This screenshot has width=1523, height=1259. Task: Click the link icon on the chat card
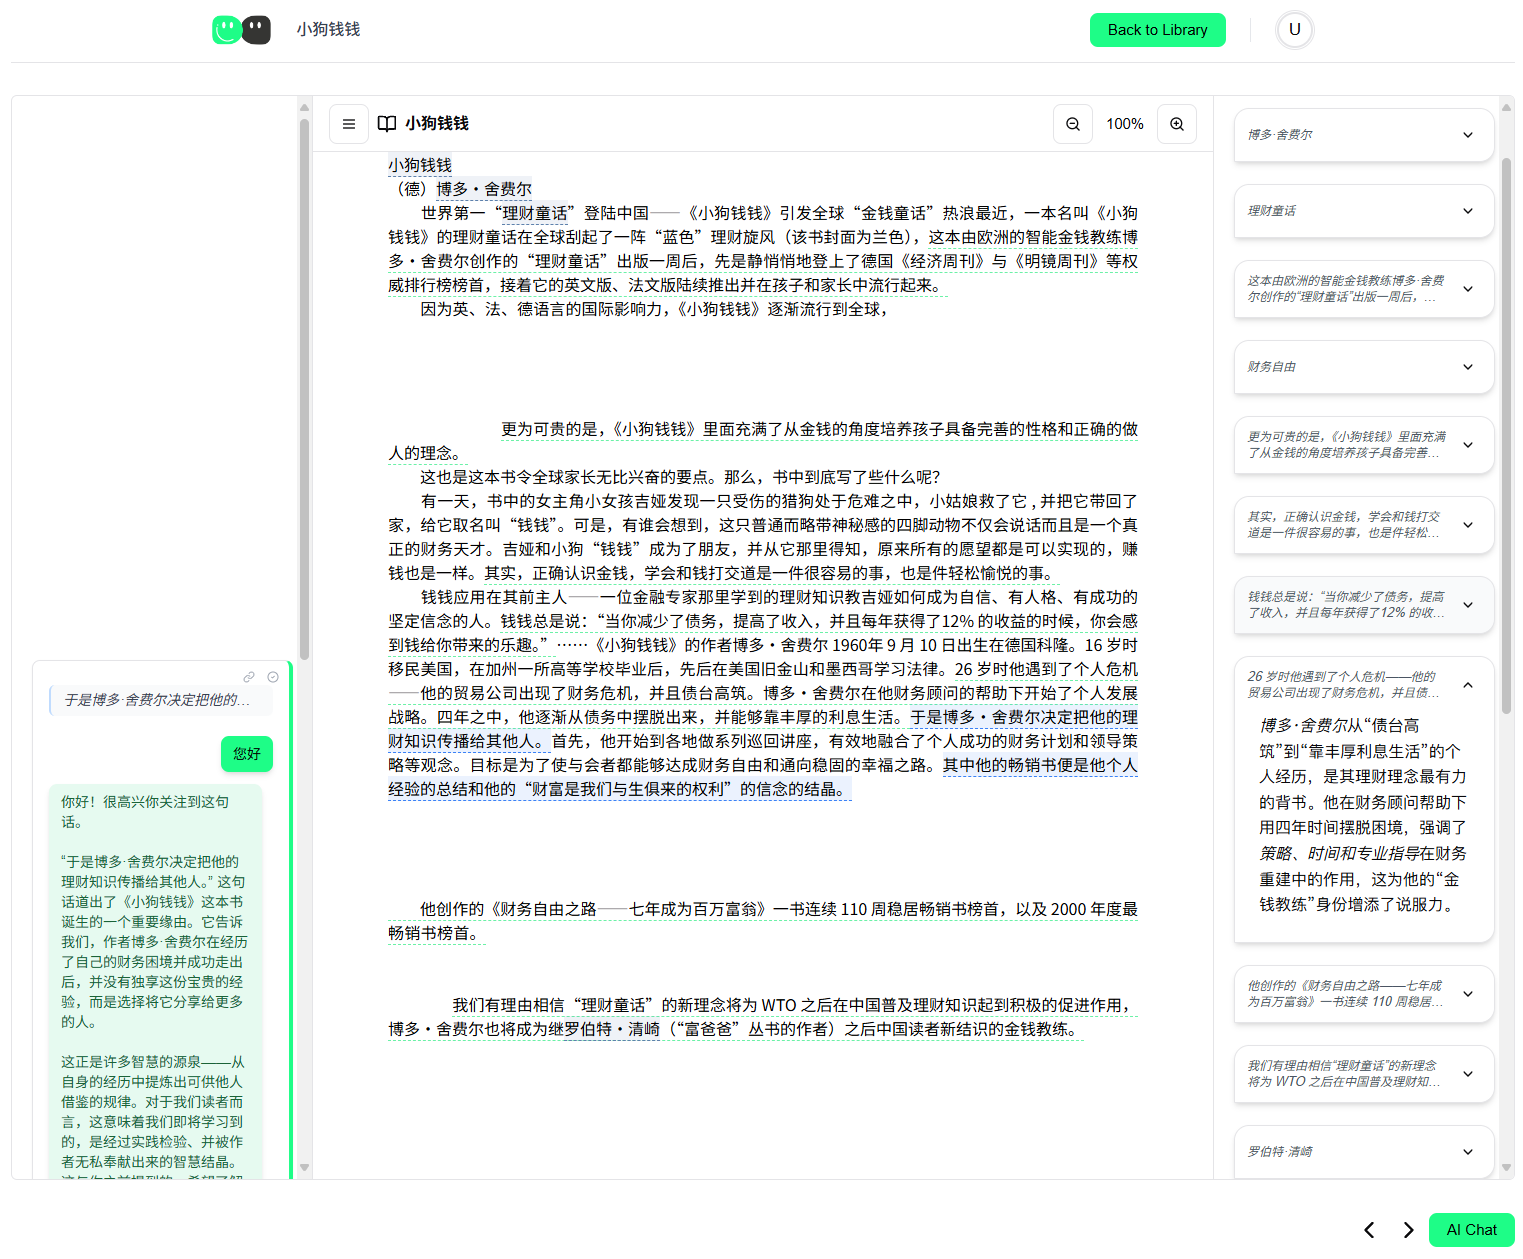[x=249, y=677]
